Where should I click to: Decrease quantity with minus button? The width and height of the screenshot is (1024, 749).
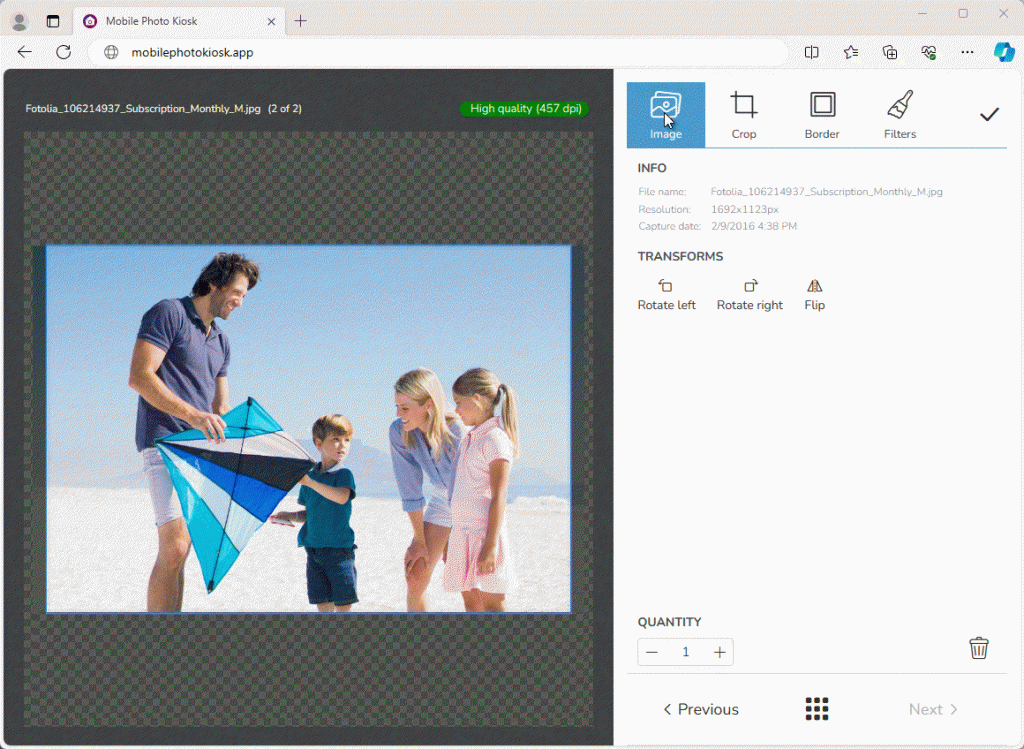[x=652, y=652]
